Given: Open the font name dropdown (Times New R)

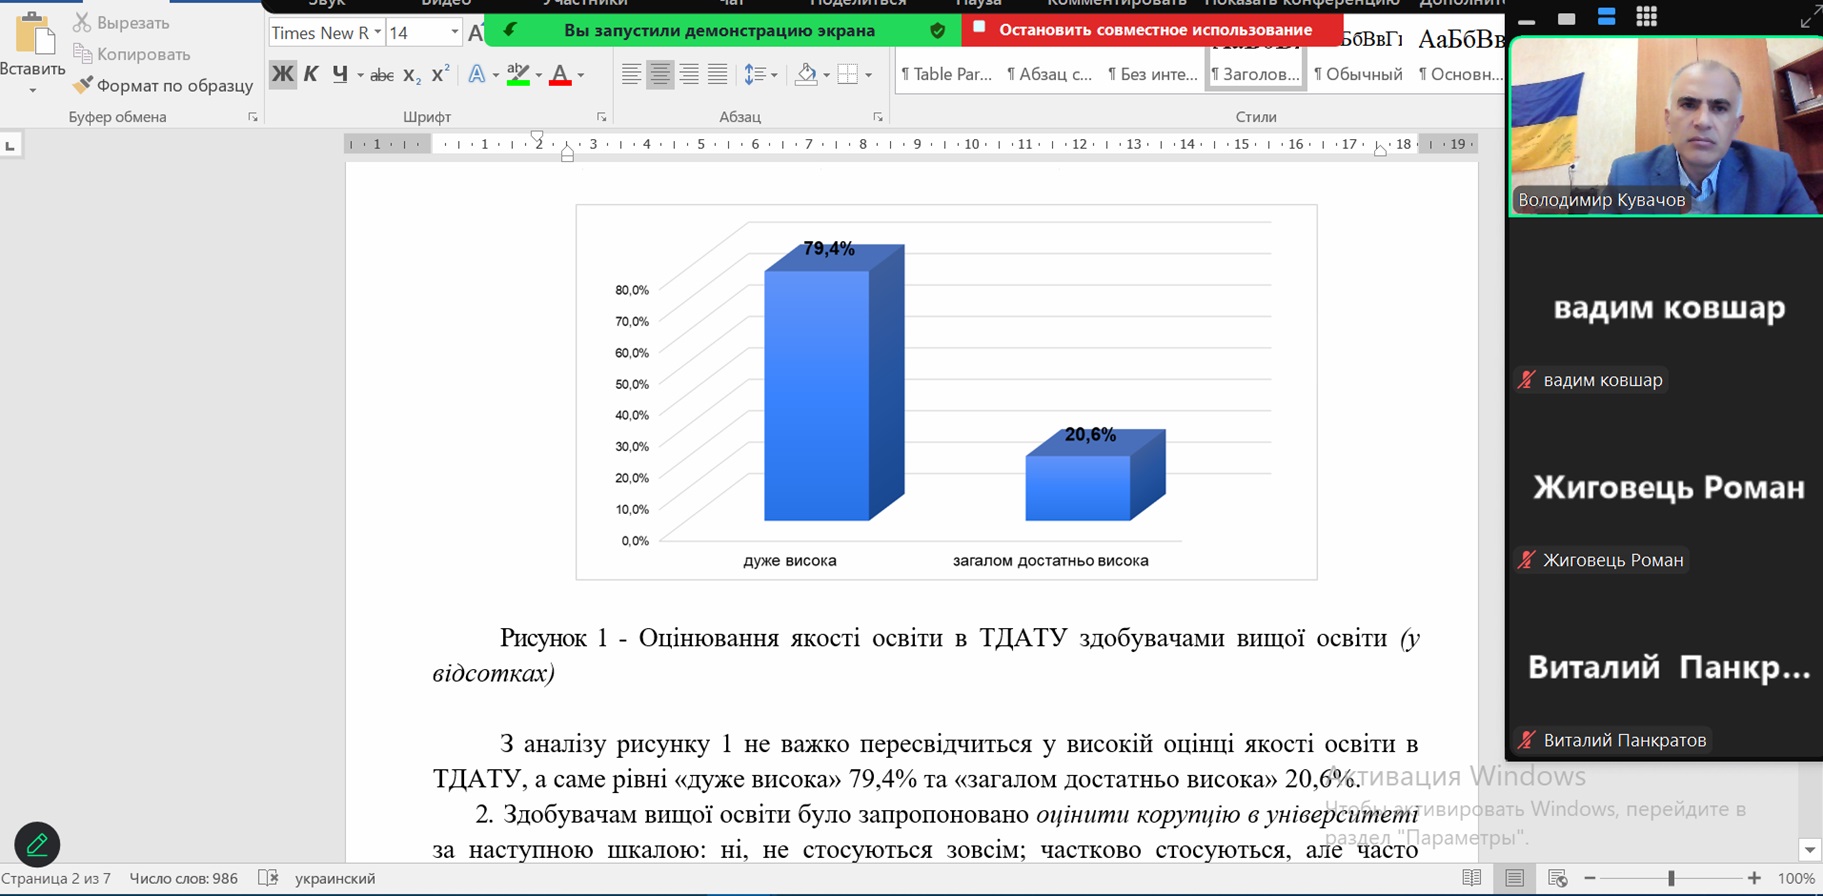Looking at the screenshot, I should pyautogui.click(x=377, y=33).
